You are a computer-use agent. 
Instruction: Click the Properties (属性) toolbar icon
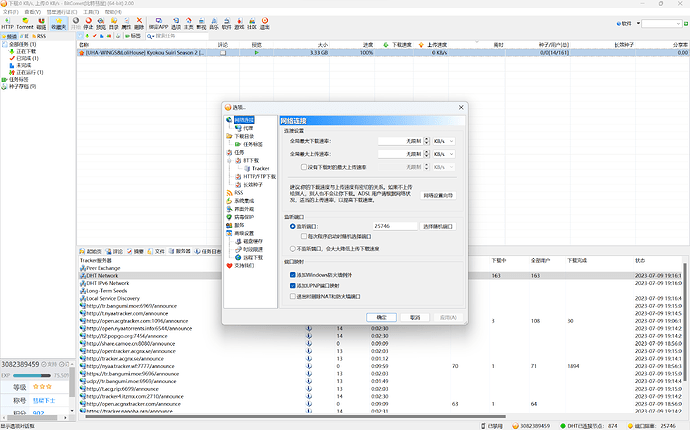pos(126,23)
